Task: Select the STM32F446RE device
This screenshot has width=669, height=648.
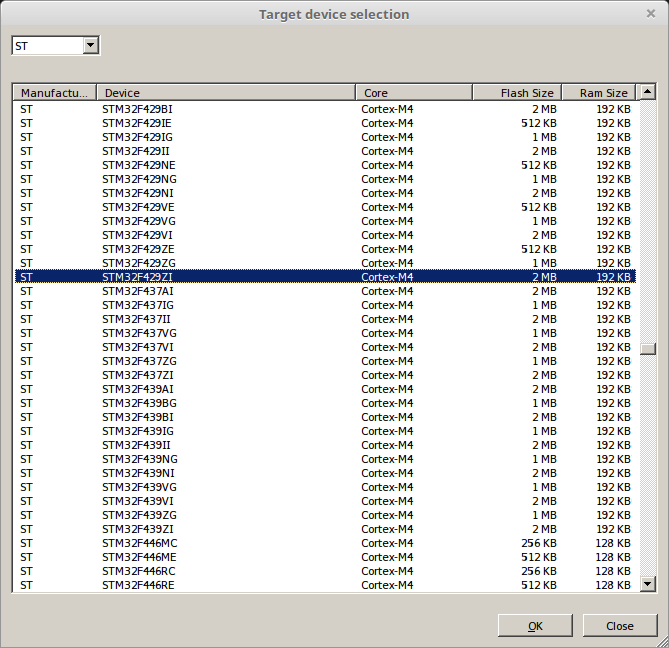Action: point(137,585)
